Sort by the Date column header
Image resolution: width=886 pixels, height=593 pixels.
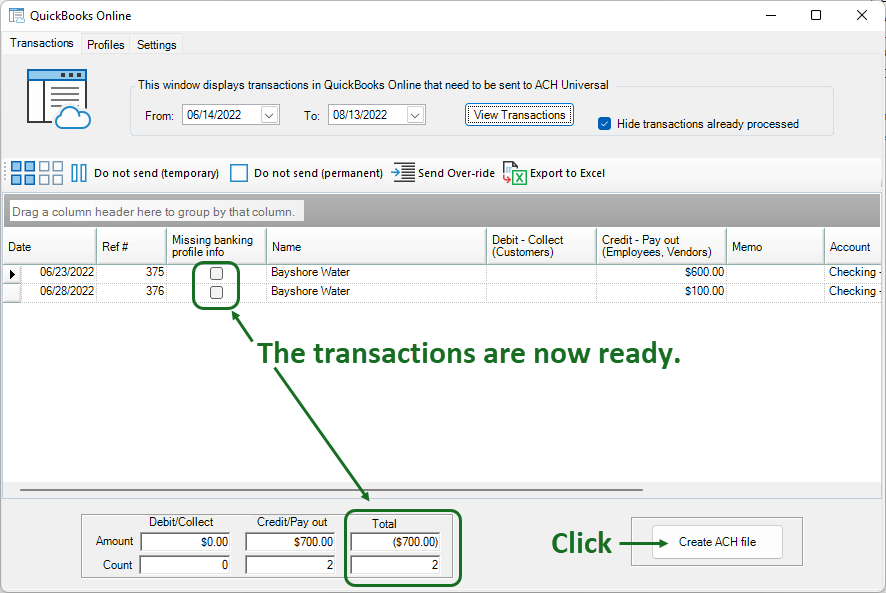[50, 246]
